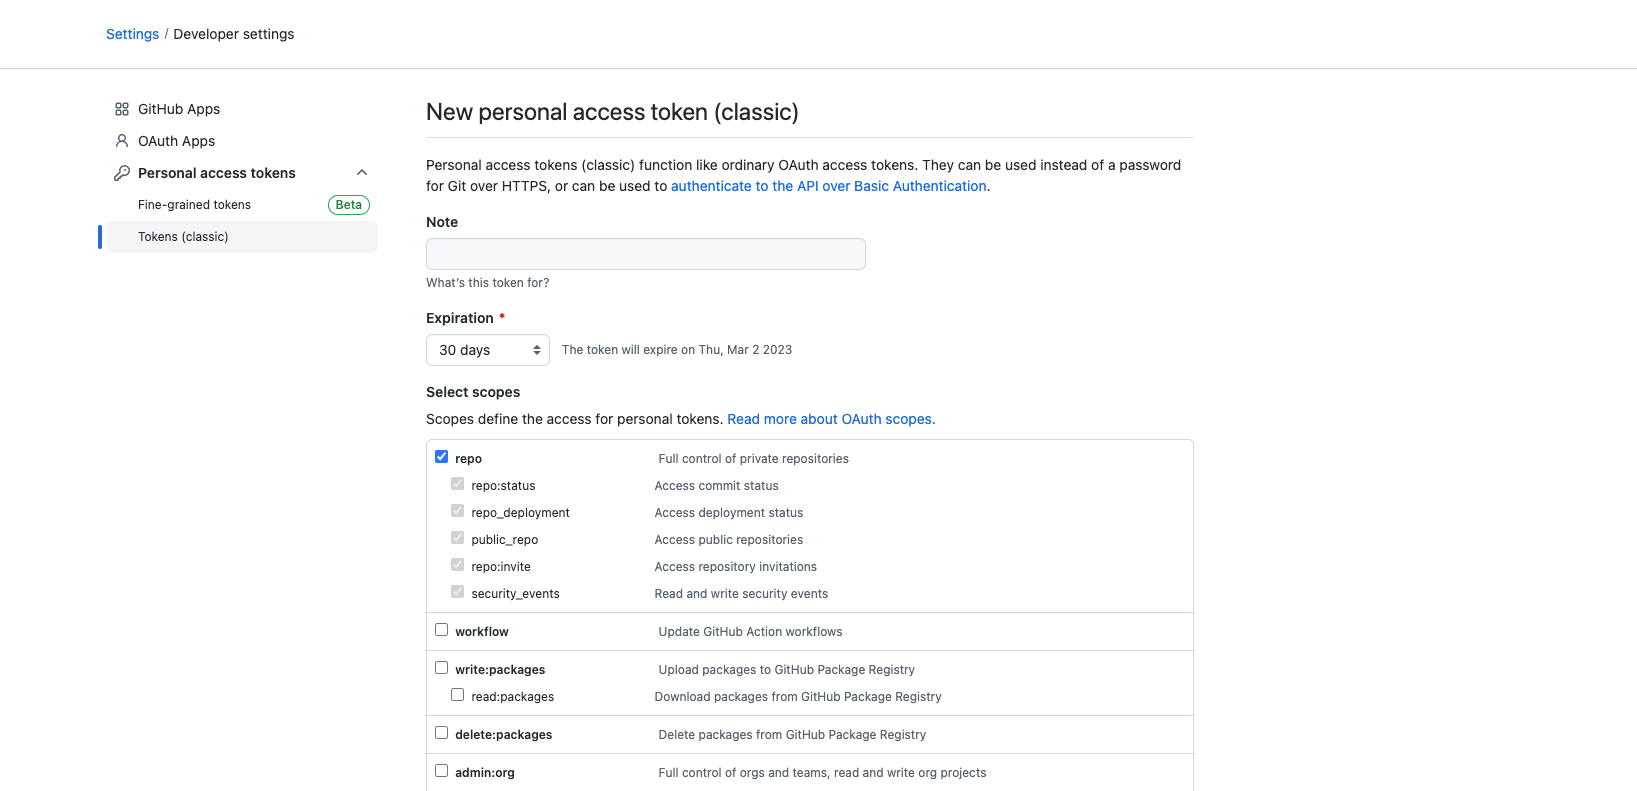The height and width of the screenshot is (791, 1637).
Task: Check the write:packages scope checkbox
Action: click(x=442, y=668)
